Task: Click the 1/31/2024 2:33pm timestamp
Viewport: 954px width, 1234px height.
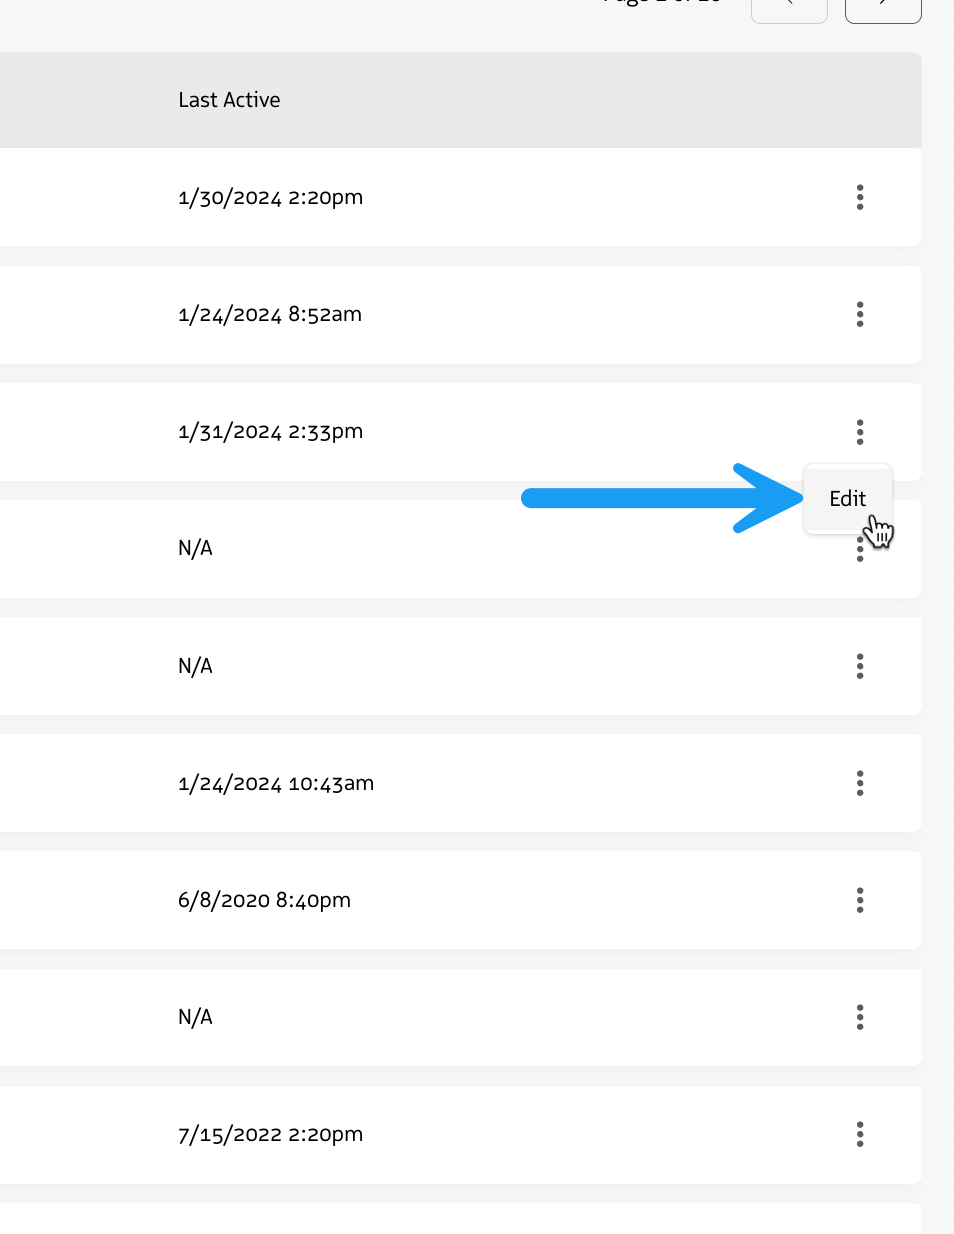Action: 270,432
